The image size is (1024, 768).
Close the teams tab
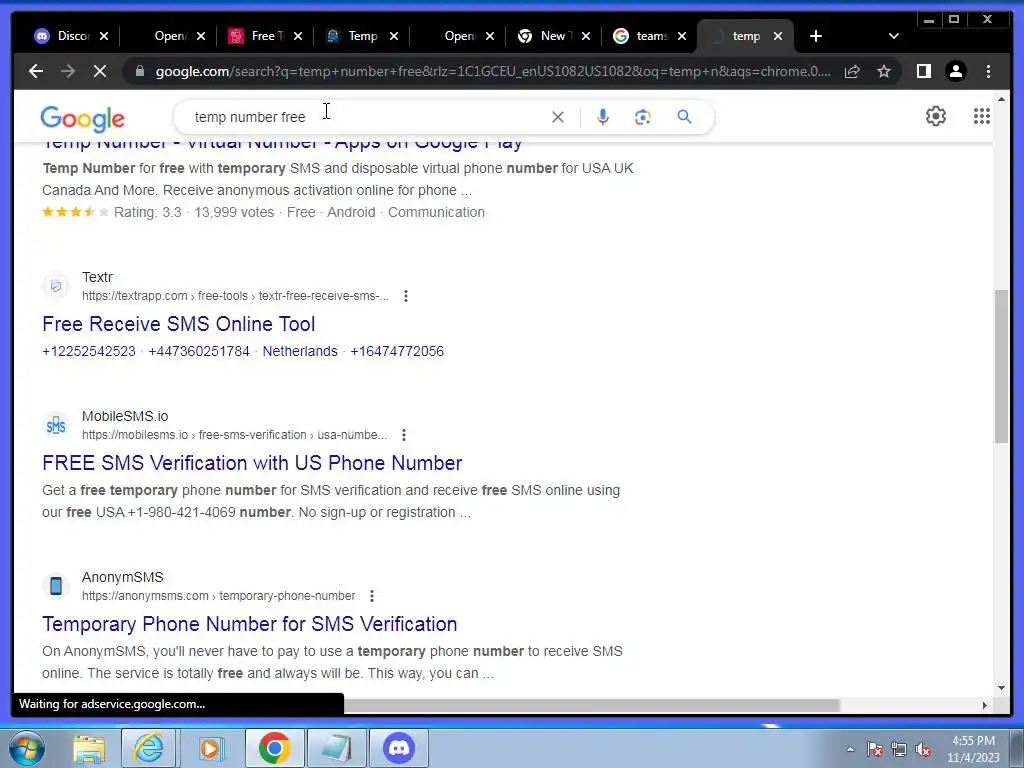[682, 36]
